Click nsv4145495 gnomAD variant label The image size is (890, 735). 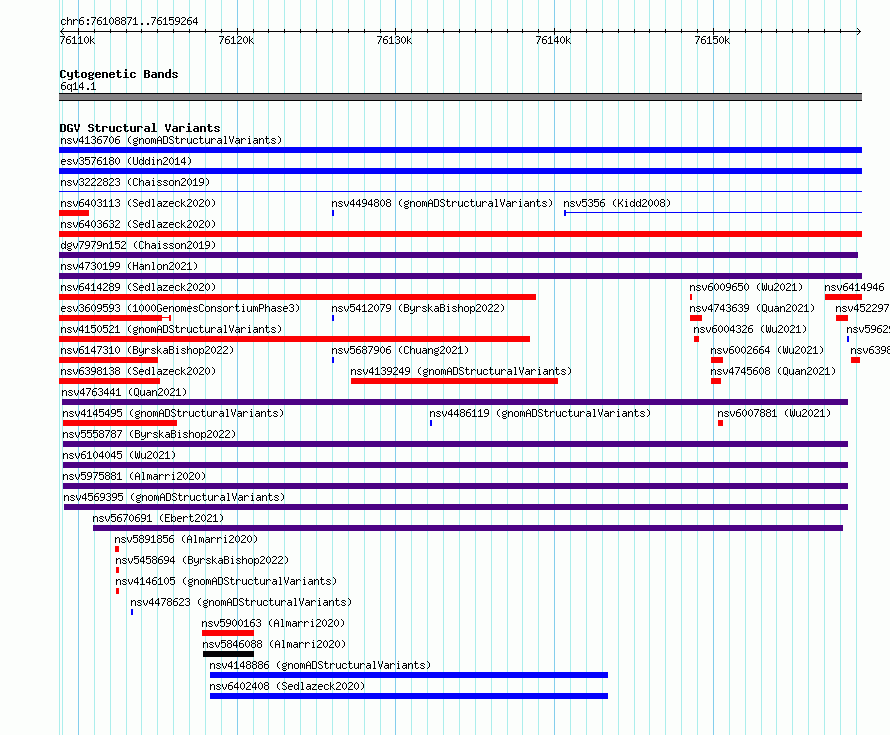tap(173, 413)
